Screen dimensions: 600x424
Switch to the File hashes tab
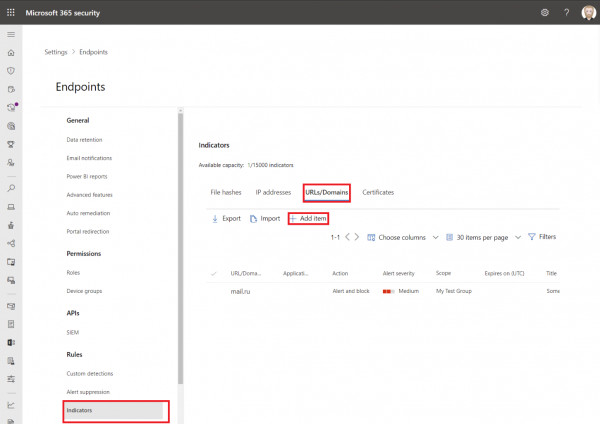pos(226,192)
